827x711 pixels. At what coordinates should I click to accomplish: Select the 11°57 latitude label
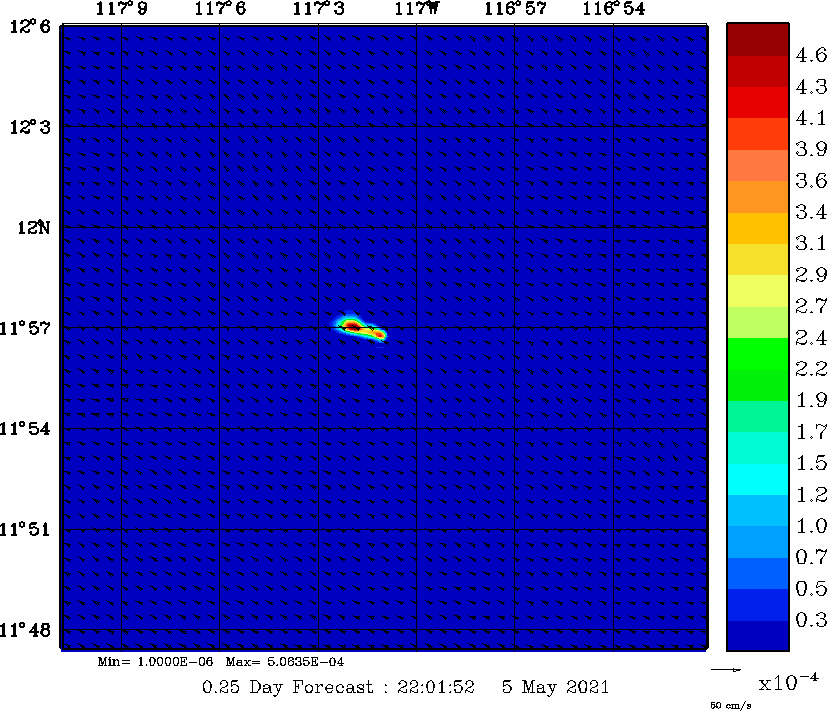click(25, 328)
